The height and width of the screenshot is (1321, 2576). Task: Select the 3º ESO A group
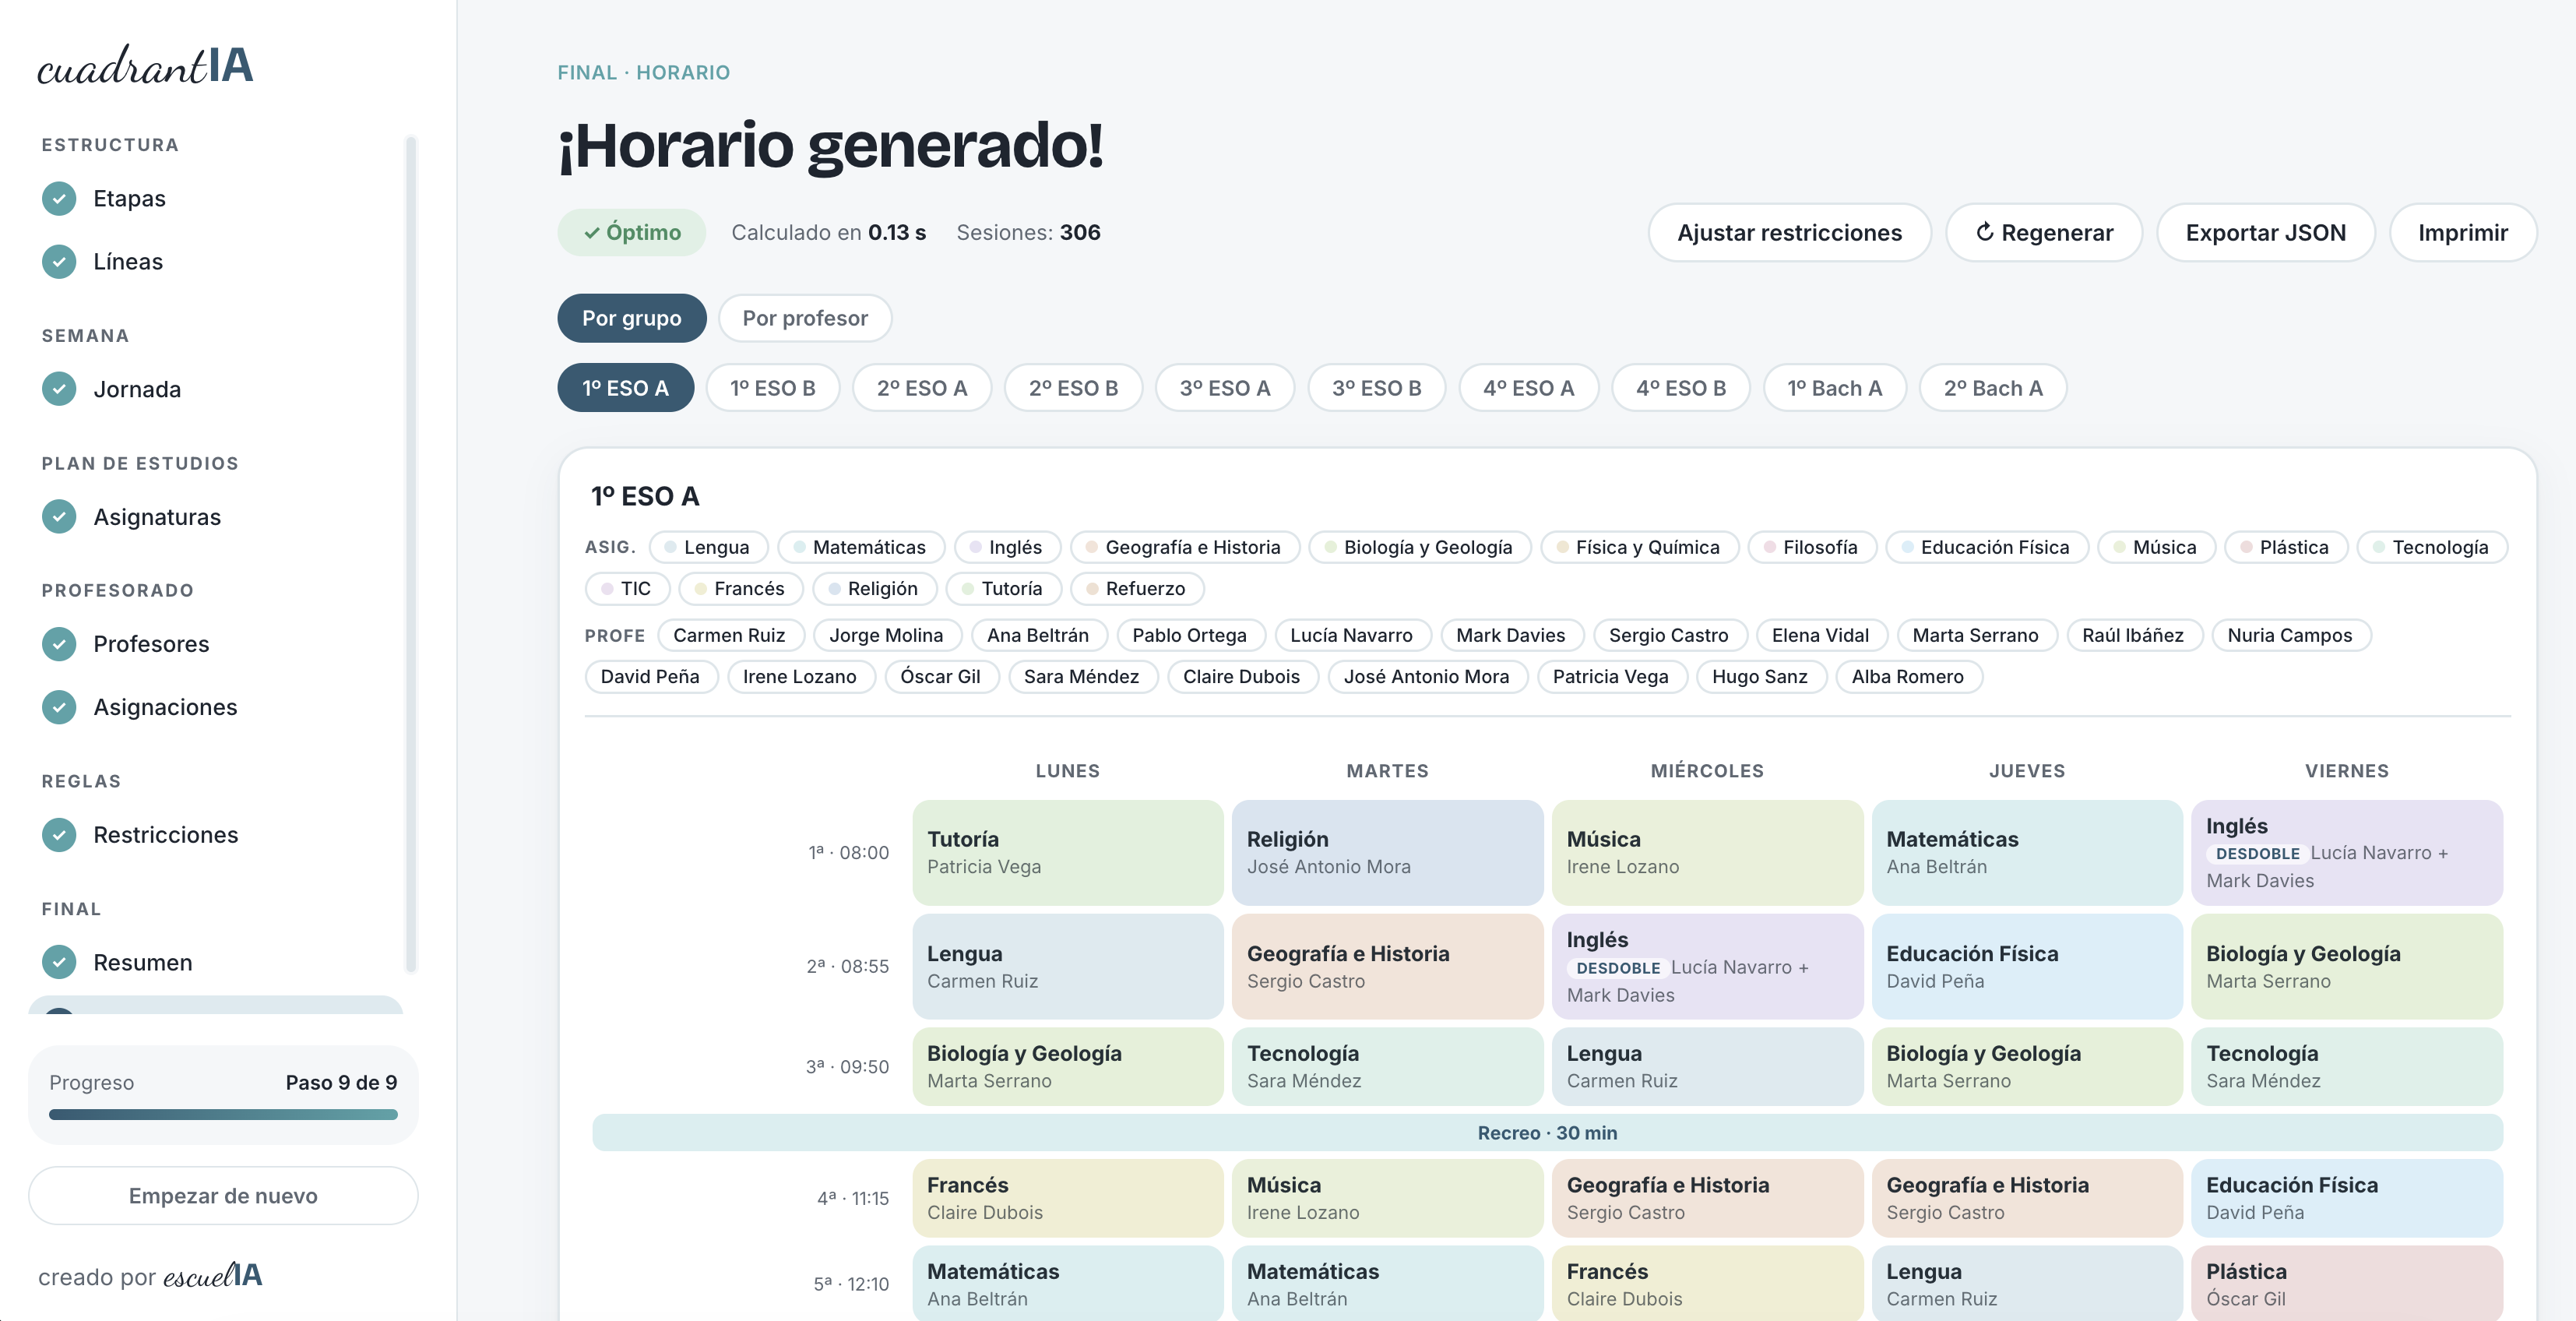click(1224, 388)
